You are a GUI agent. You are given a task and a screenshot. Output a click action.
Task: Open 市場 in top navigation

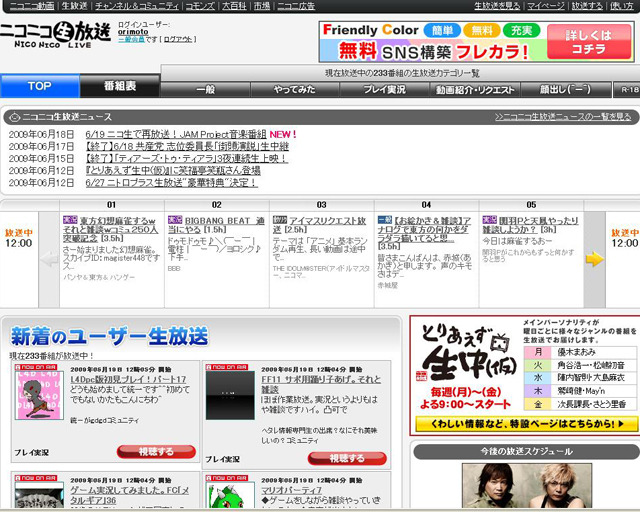click(x=262, y=6)
